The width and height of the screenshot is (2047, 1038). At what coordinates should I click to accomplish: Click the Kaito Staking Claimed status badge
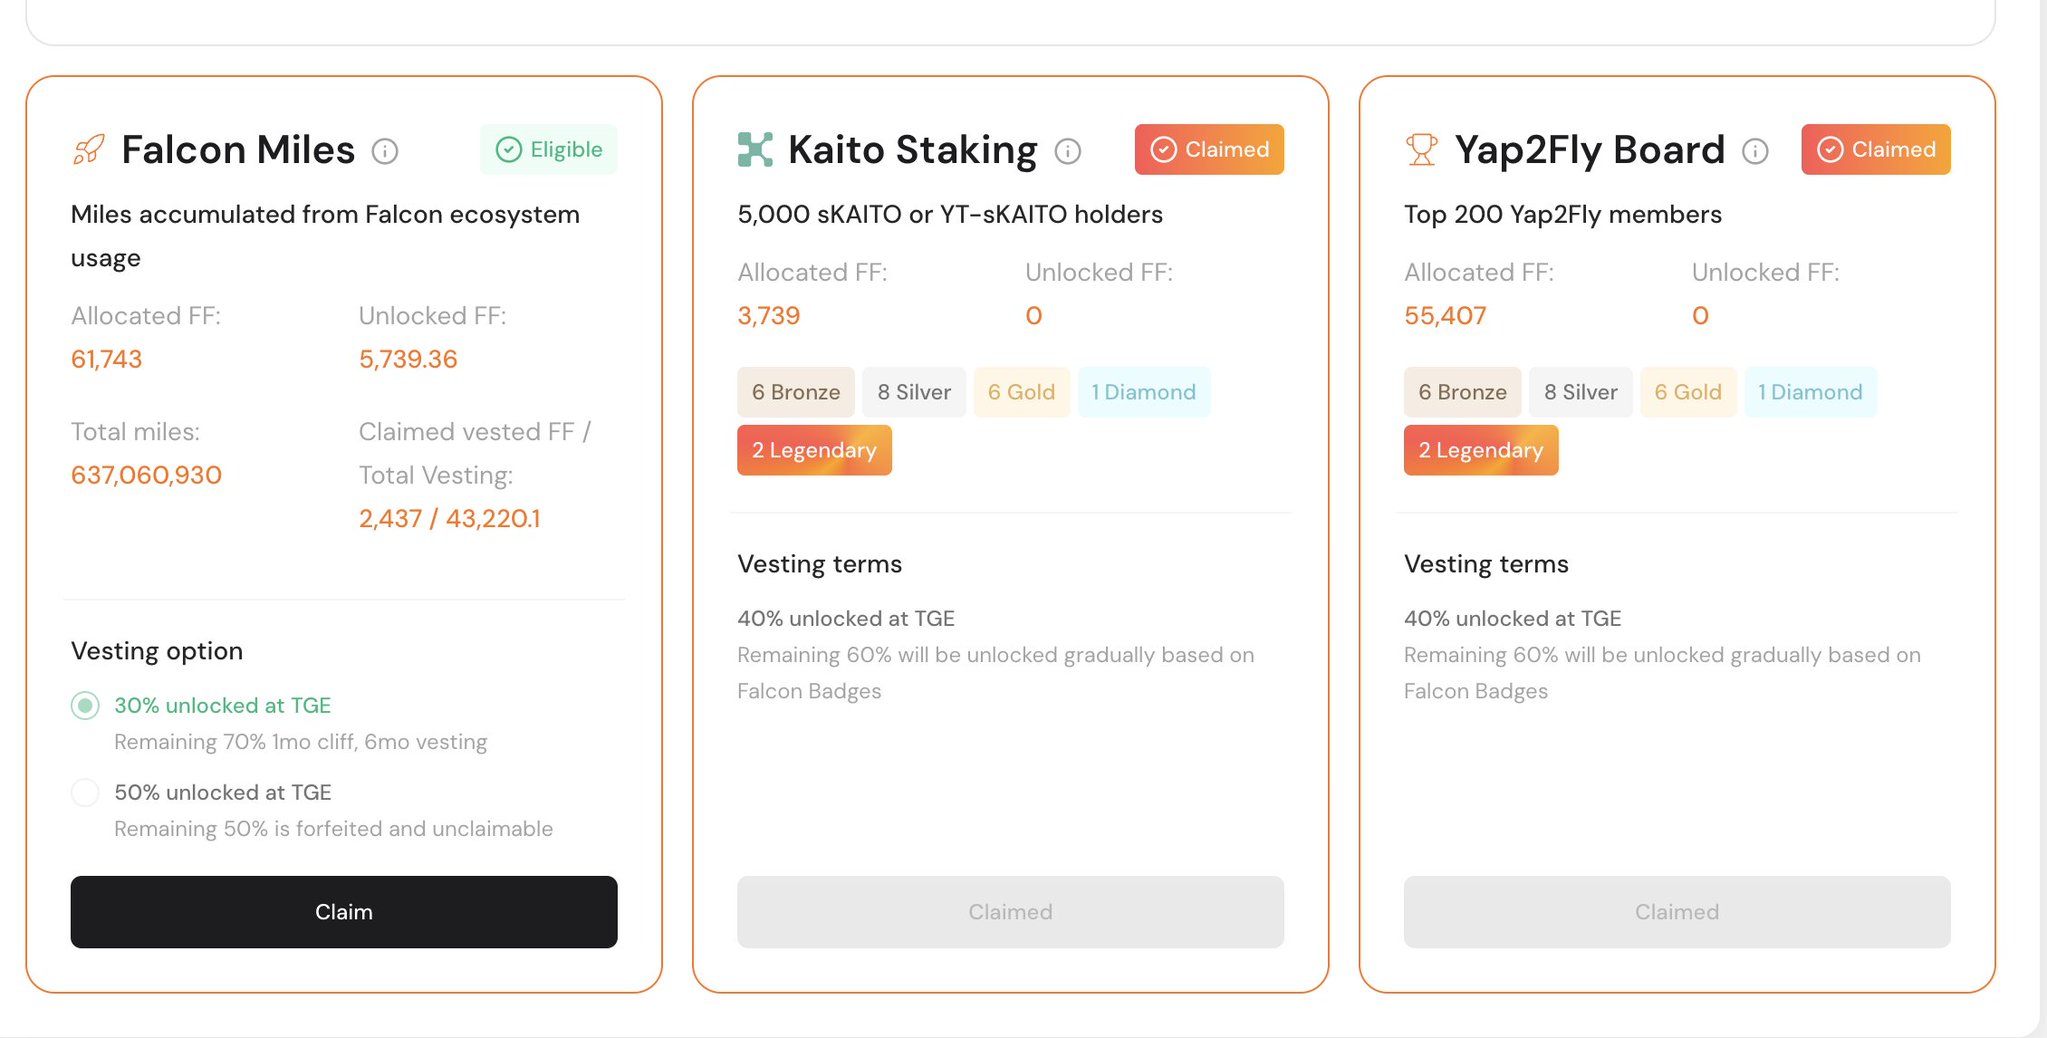click(1209, 150)
